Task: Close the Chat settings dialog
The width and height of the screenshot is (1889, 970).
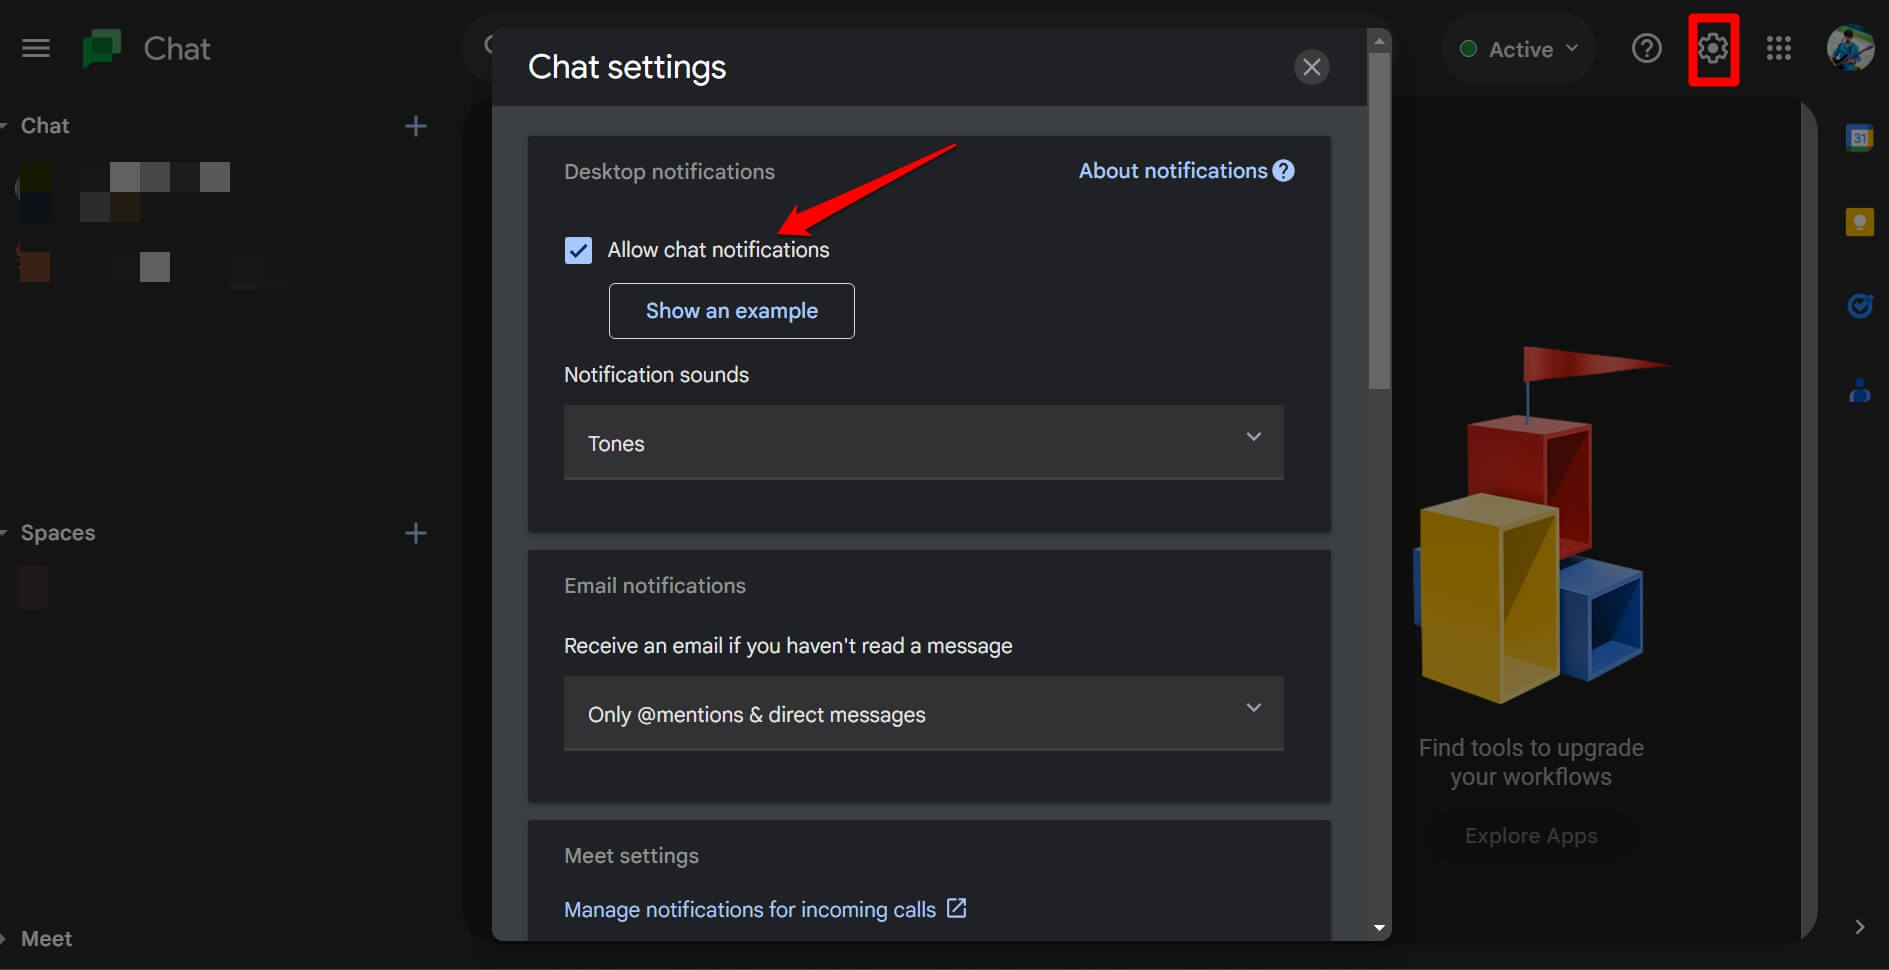Action: pos(1312,67)
